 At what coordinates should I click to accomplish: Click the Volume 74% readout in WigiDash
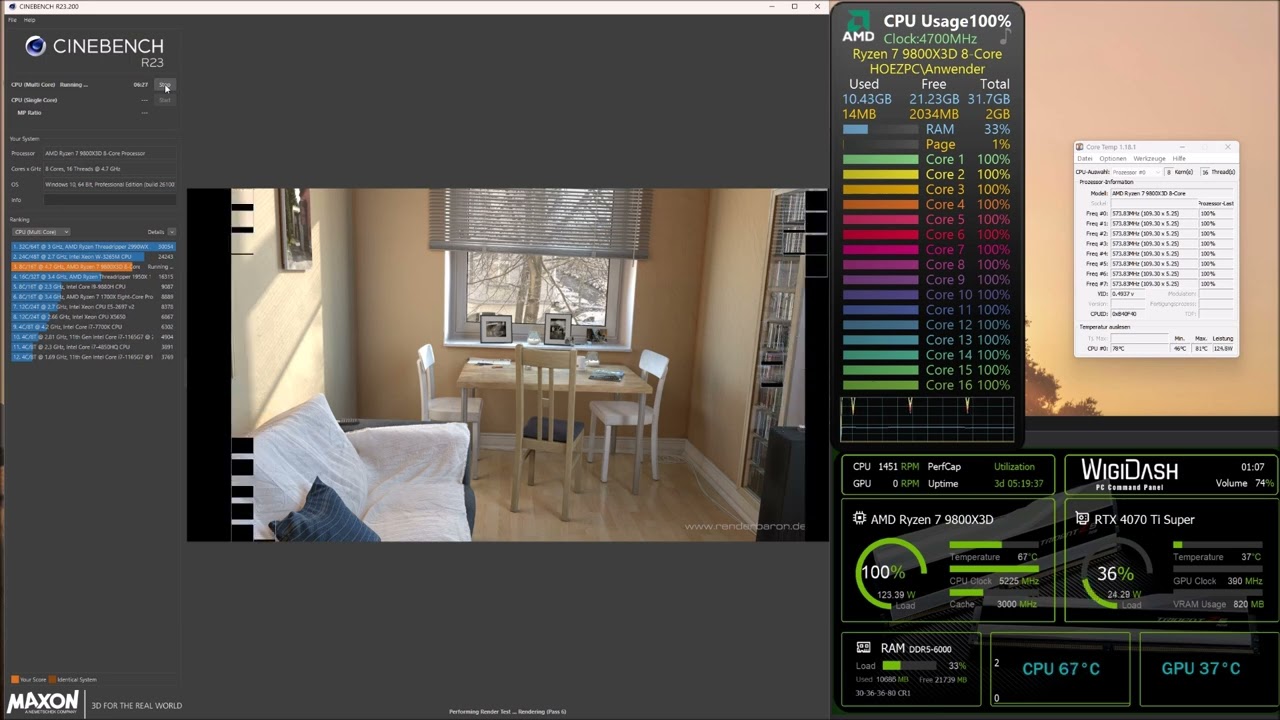pyautogui.click(x=1245, y=483)
